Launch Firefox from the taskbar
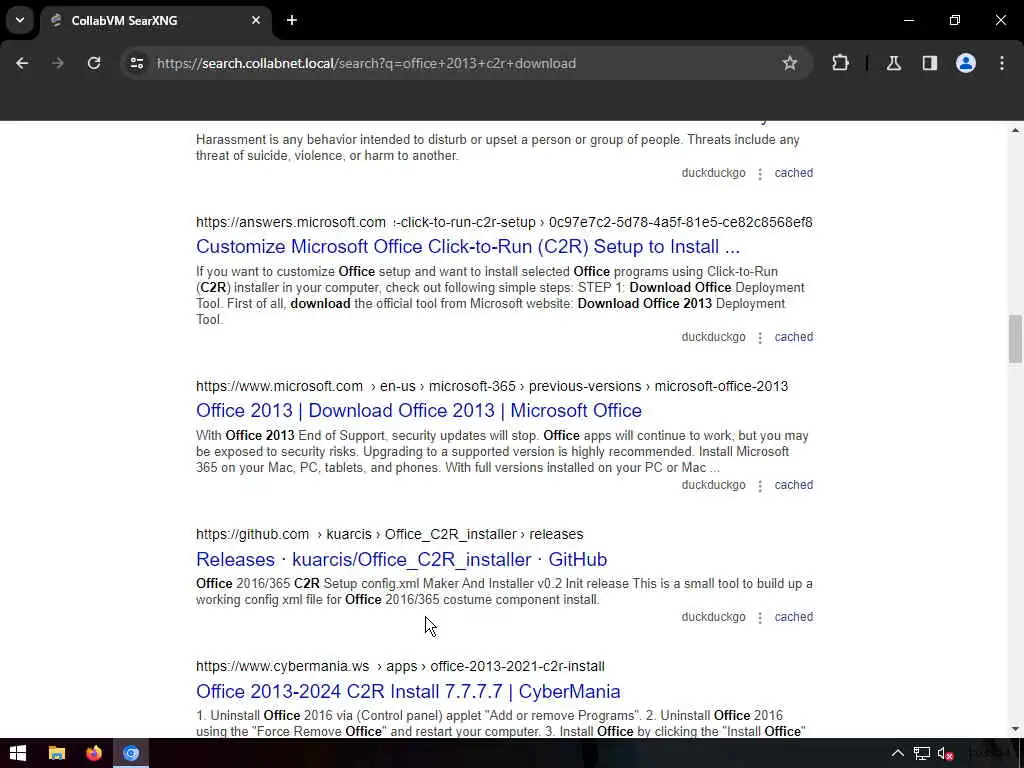This screenshot has height=768, width=1024. point(94,754)
